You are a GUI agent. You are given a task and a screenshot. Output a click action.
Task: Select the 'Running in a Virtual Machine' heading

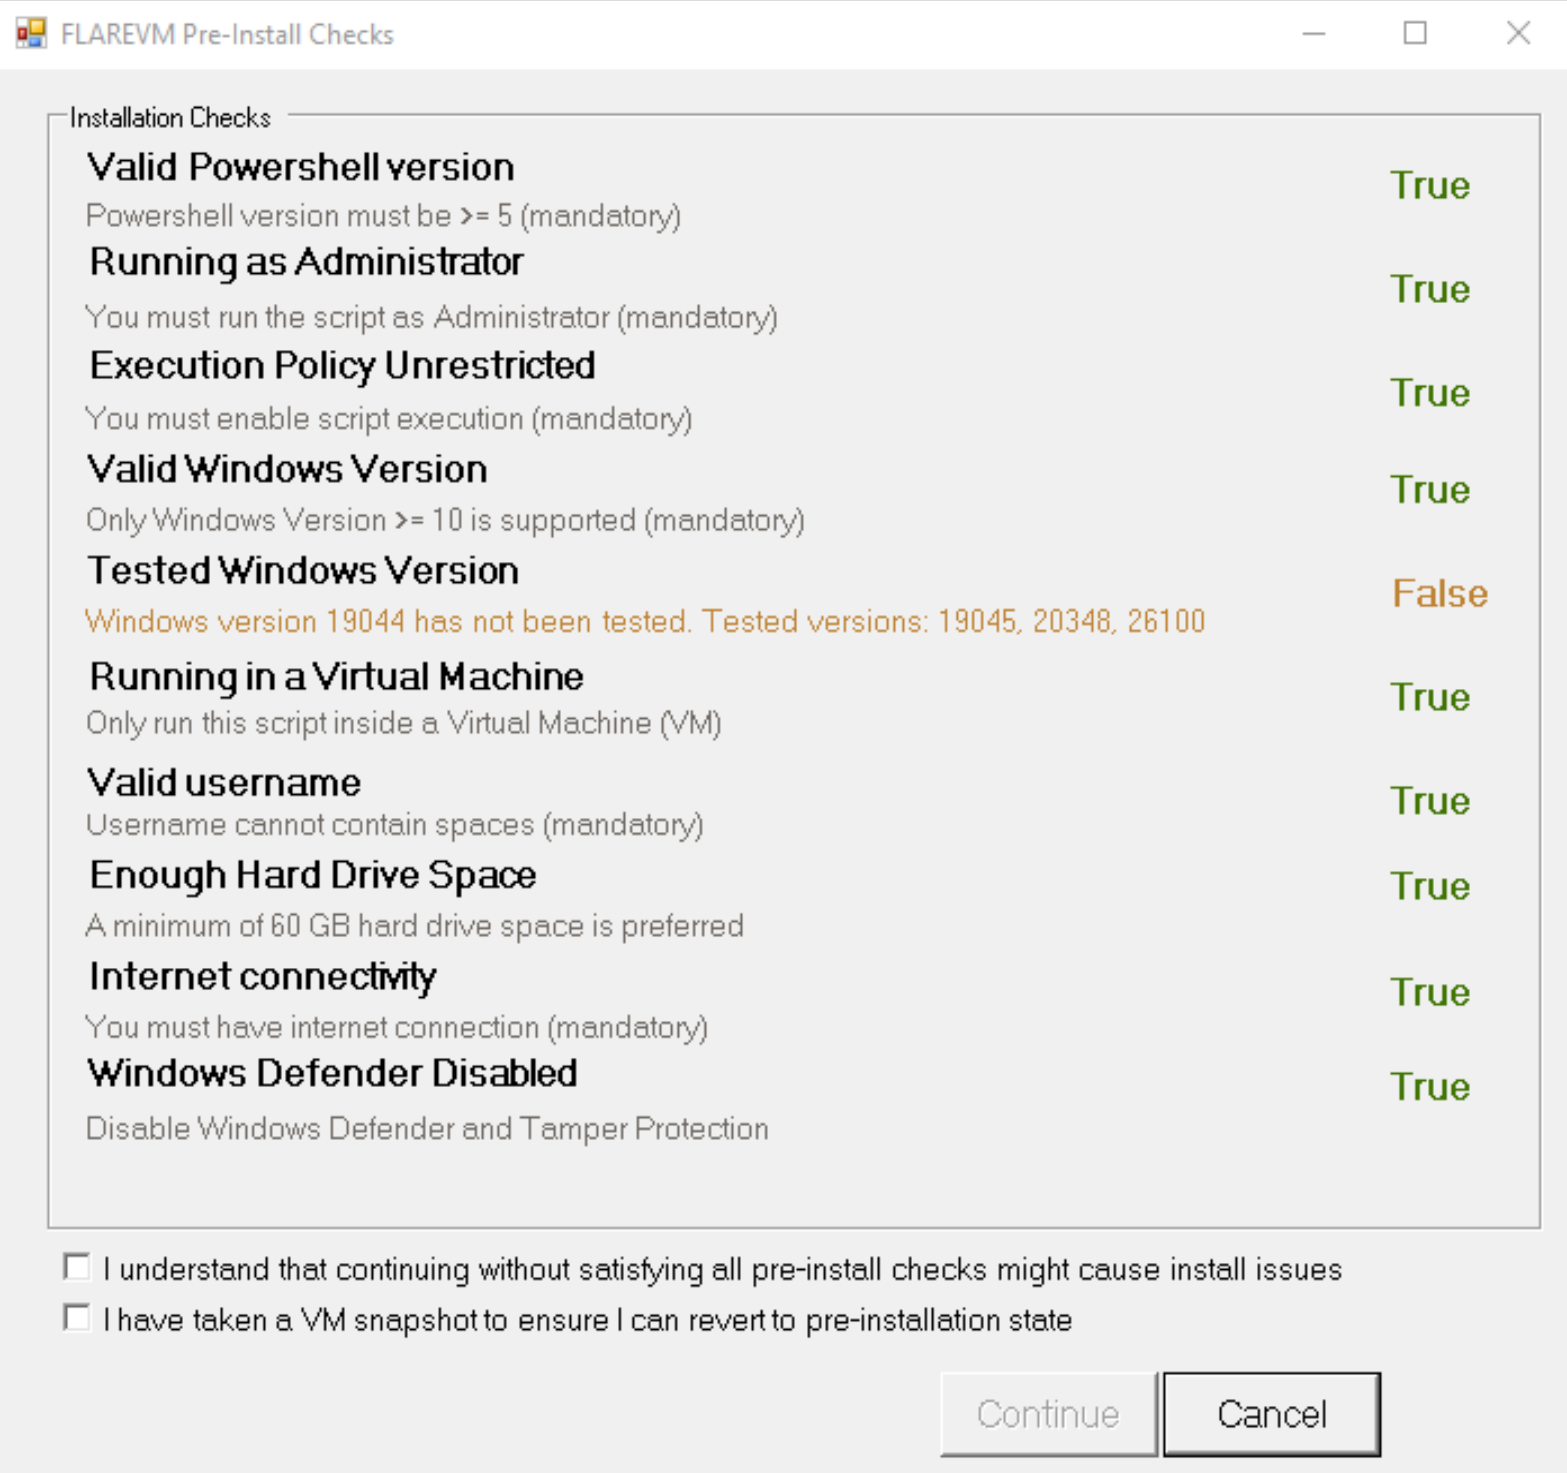(336, 677)
